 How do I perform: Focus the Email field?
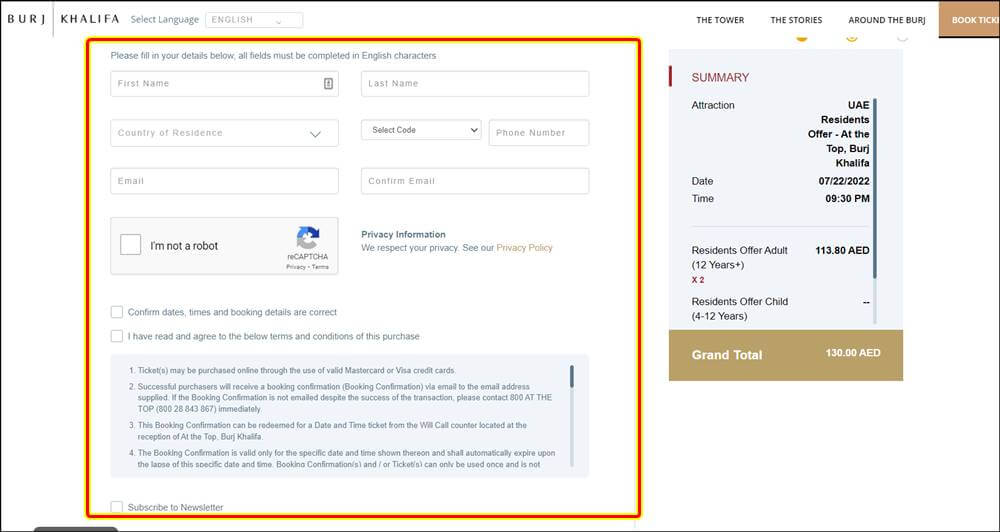click(224, 181)
